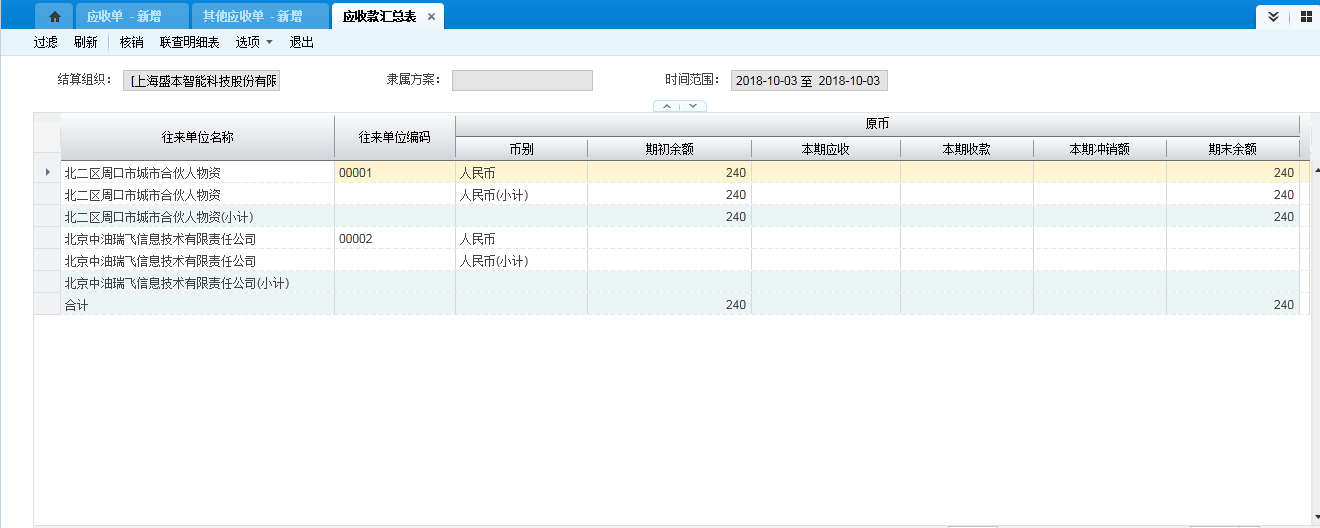
Task: Switch to 其他应收单 - 新增 tab
Action: coord(259,16)
